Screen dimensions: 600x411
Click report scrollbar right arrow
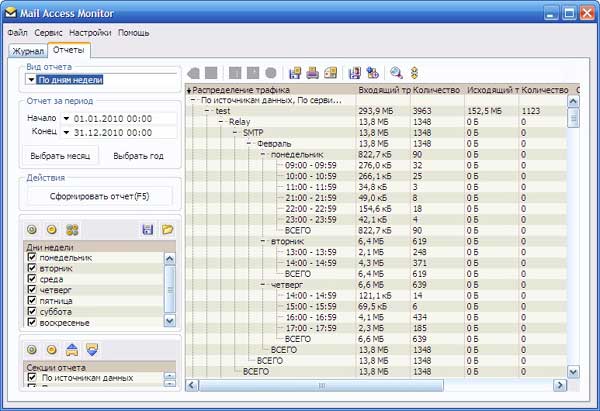click(x=560, y=385)
